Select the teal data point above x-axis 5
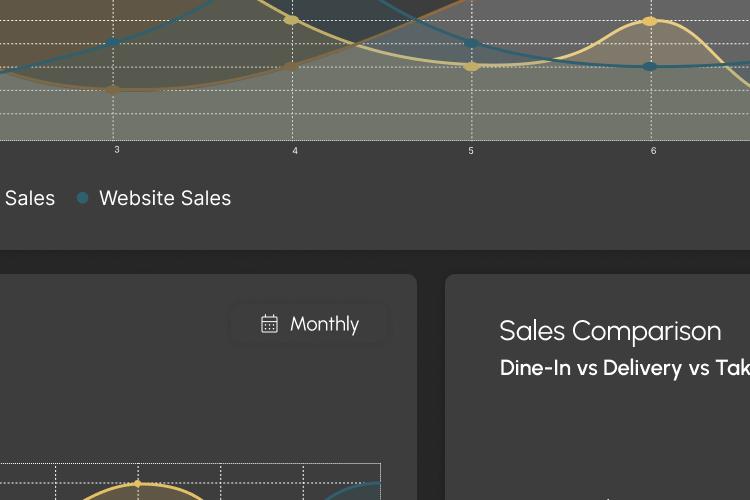750x500 pixels. tap(472, 43)
